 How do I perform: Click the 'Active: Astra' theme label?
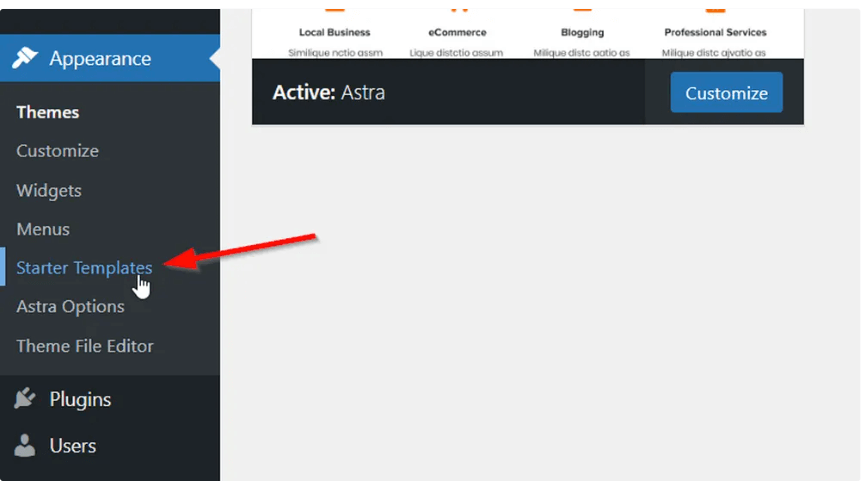pyautogui.click(x=329, y=92)
